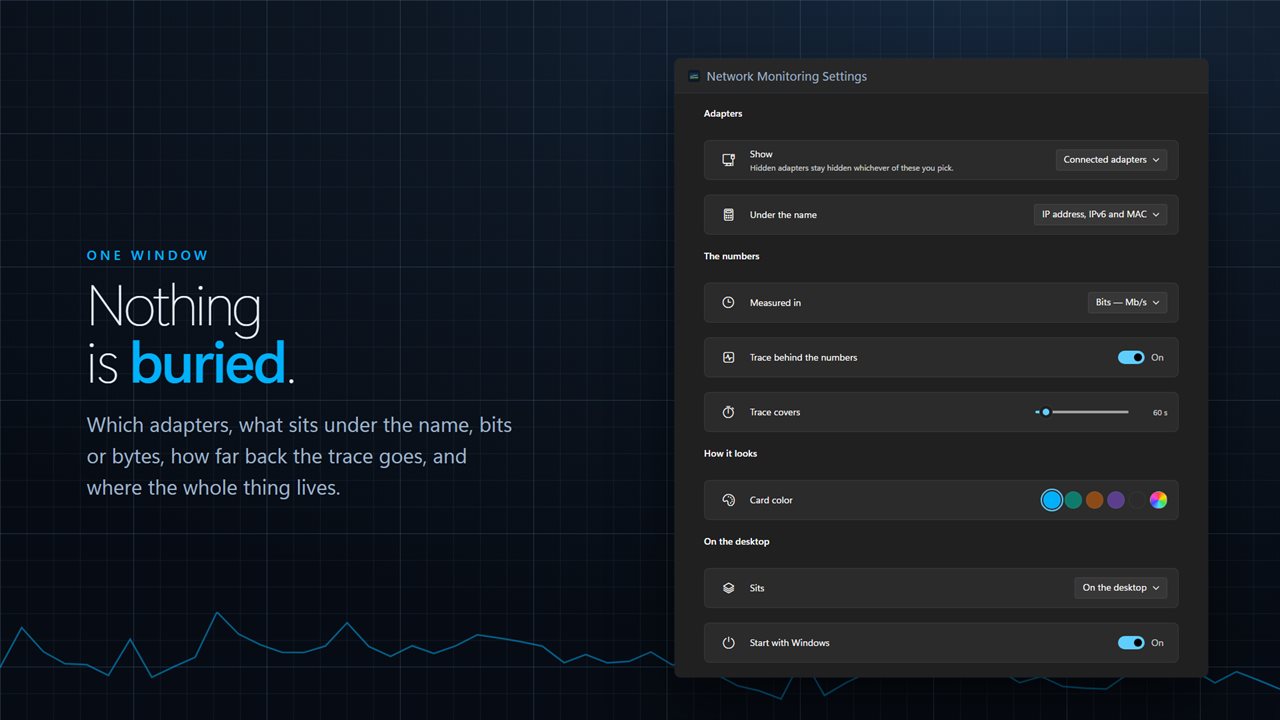Click the clock icon beside Measured in
Screen dimensions: 1280x720
tap(729, 302)
